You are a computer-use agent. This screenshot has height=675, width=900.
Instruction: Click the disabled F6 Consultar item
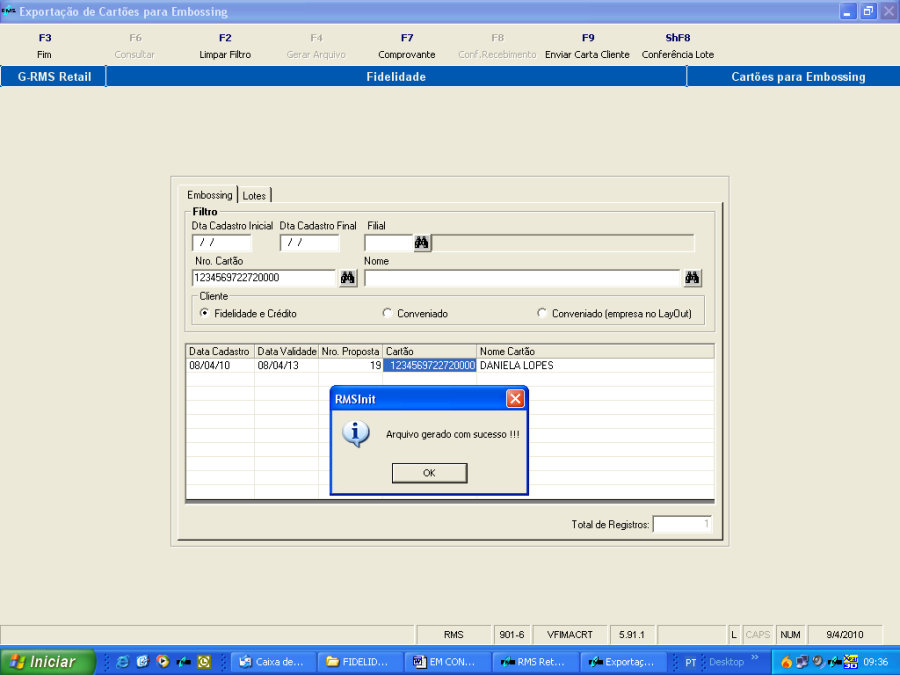coord(135,46)
